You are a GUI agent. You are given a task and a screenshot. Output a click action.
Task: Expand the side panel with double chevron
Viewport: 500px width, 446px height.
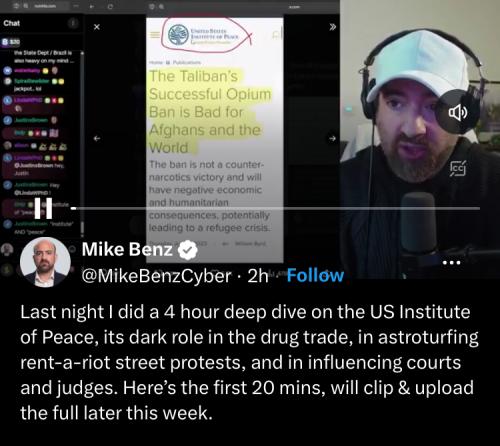(x=332, y=27)
